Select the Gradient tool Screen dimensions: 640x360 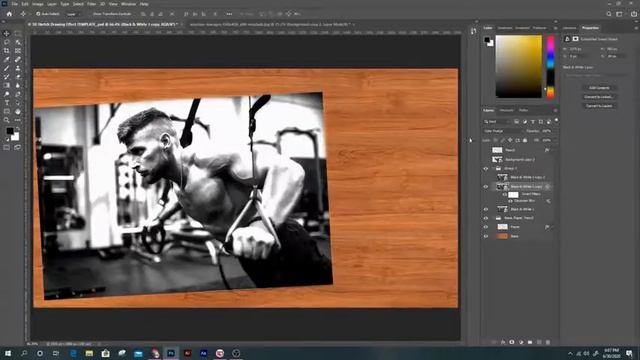[x=7, y=85]
